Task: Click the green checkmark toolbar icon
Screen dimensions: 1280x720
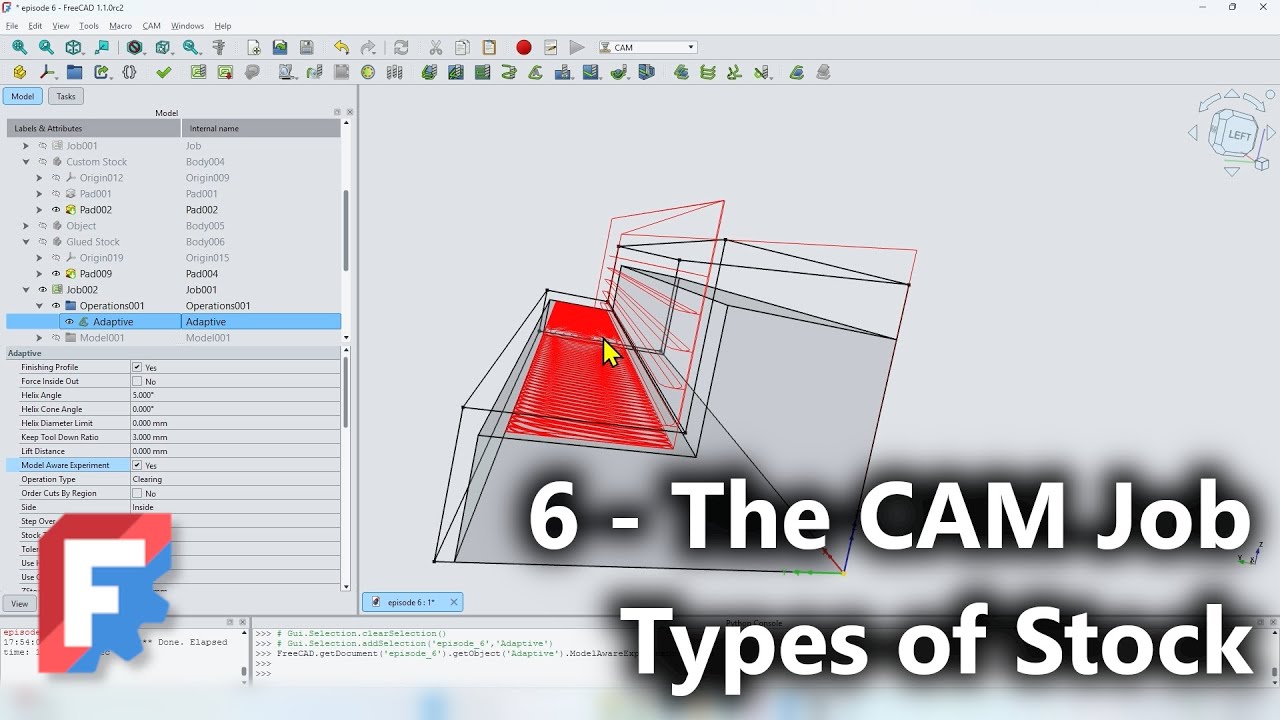Action: point(164,72)
